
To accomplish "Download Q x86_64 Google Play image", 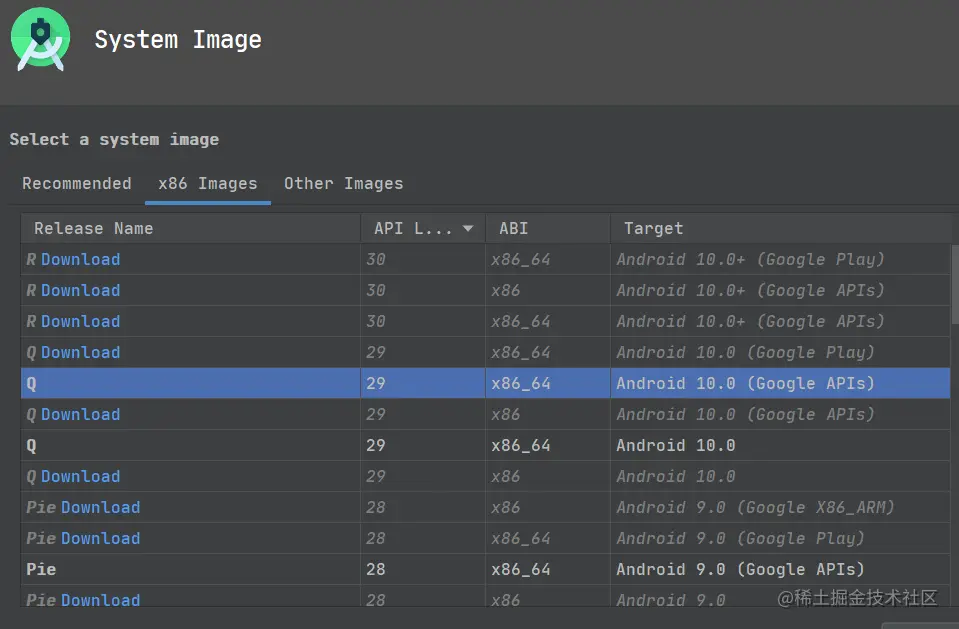I will tap(80, 353).
